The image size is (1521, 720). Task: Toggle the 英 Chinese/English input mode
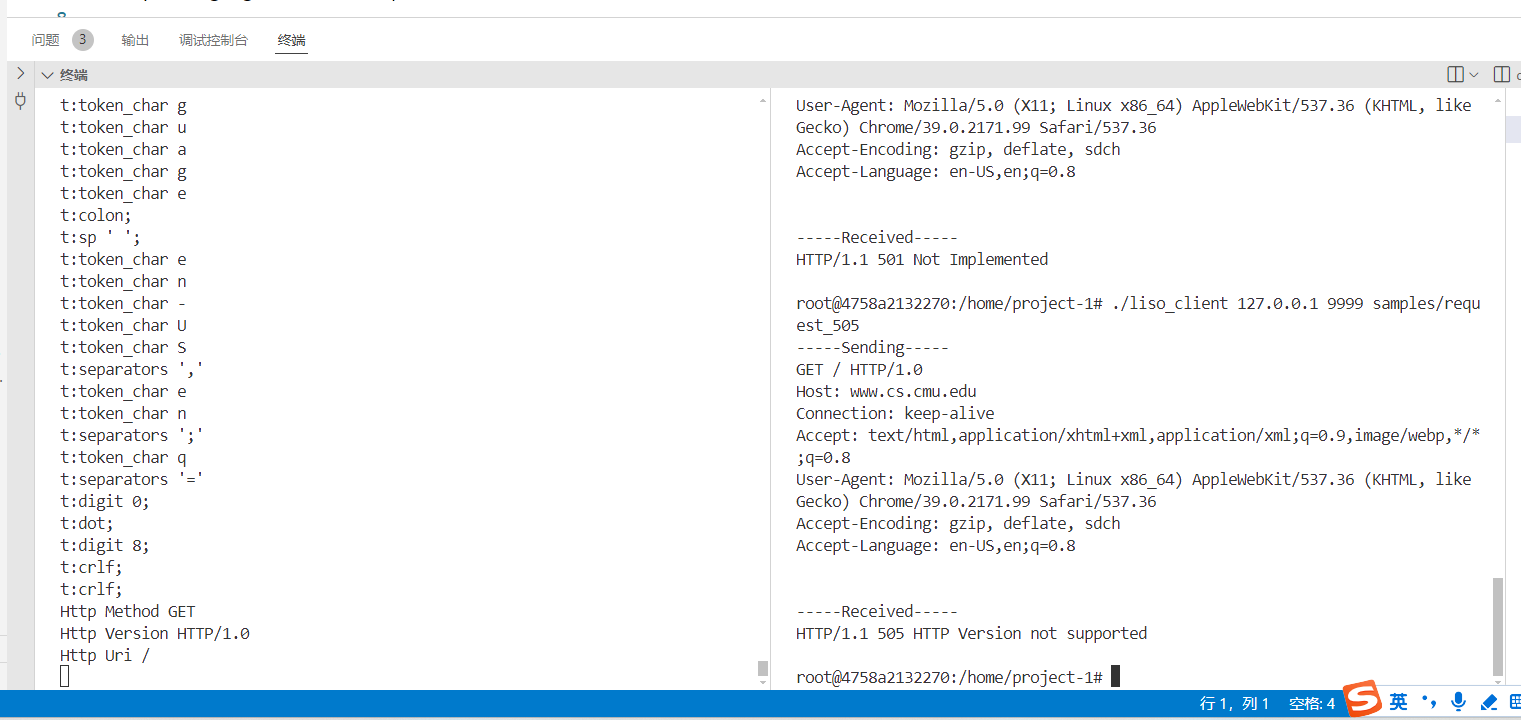point(1398,702)
